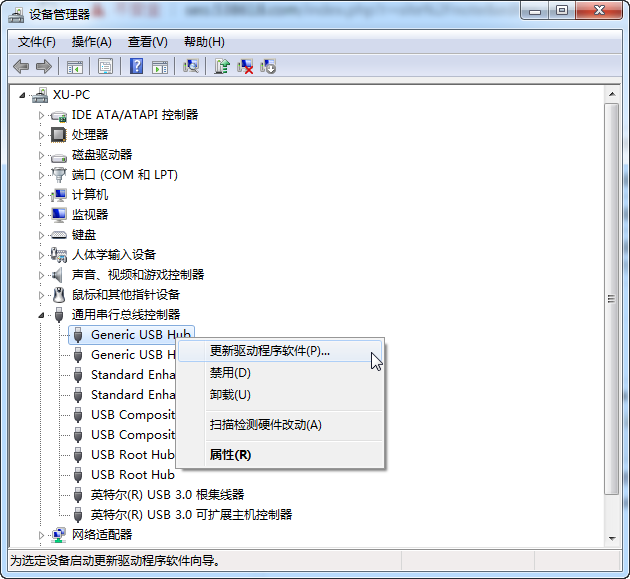630x579 pixels.
Task: Click the blue Help question mark icon
Action: click(137, 66)
